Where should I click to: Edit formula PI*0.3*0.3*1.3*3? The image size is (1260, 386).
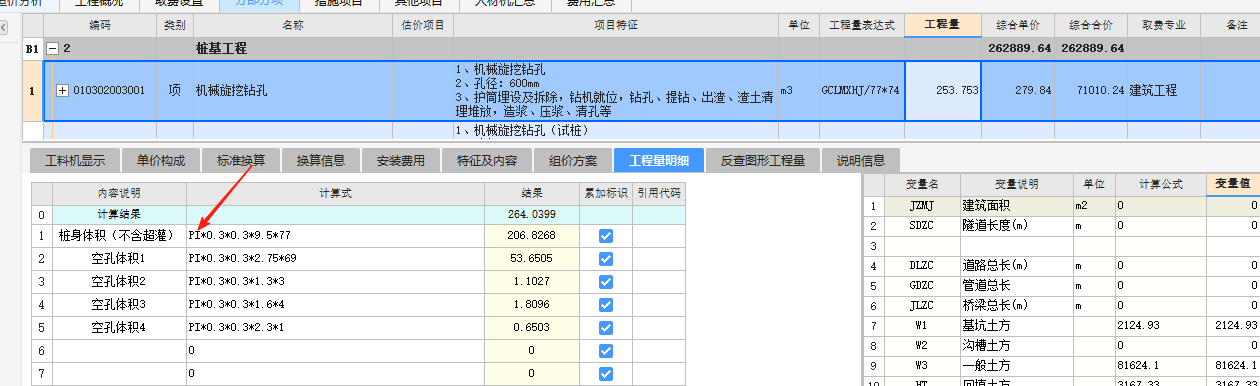(335, 281)
